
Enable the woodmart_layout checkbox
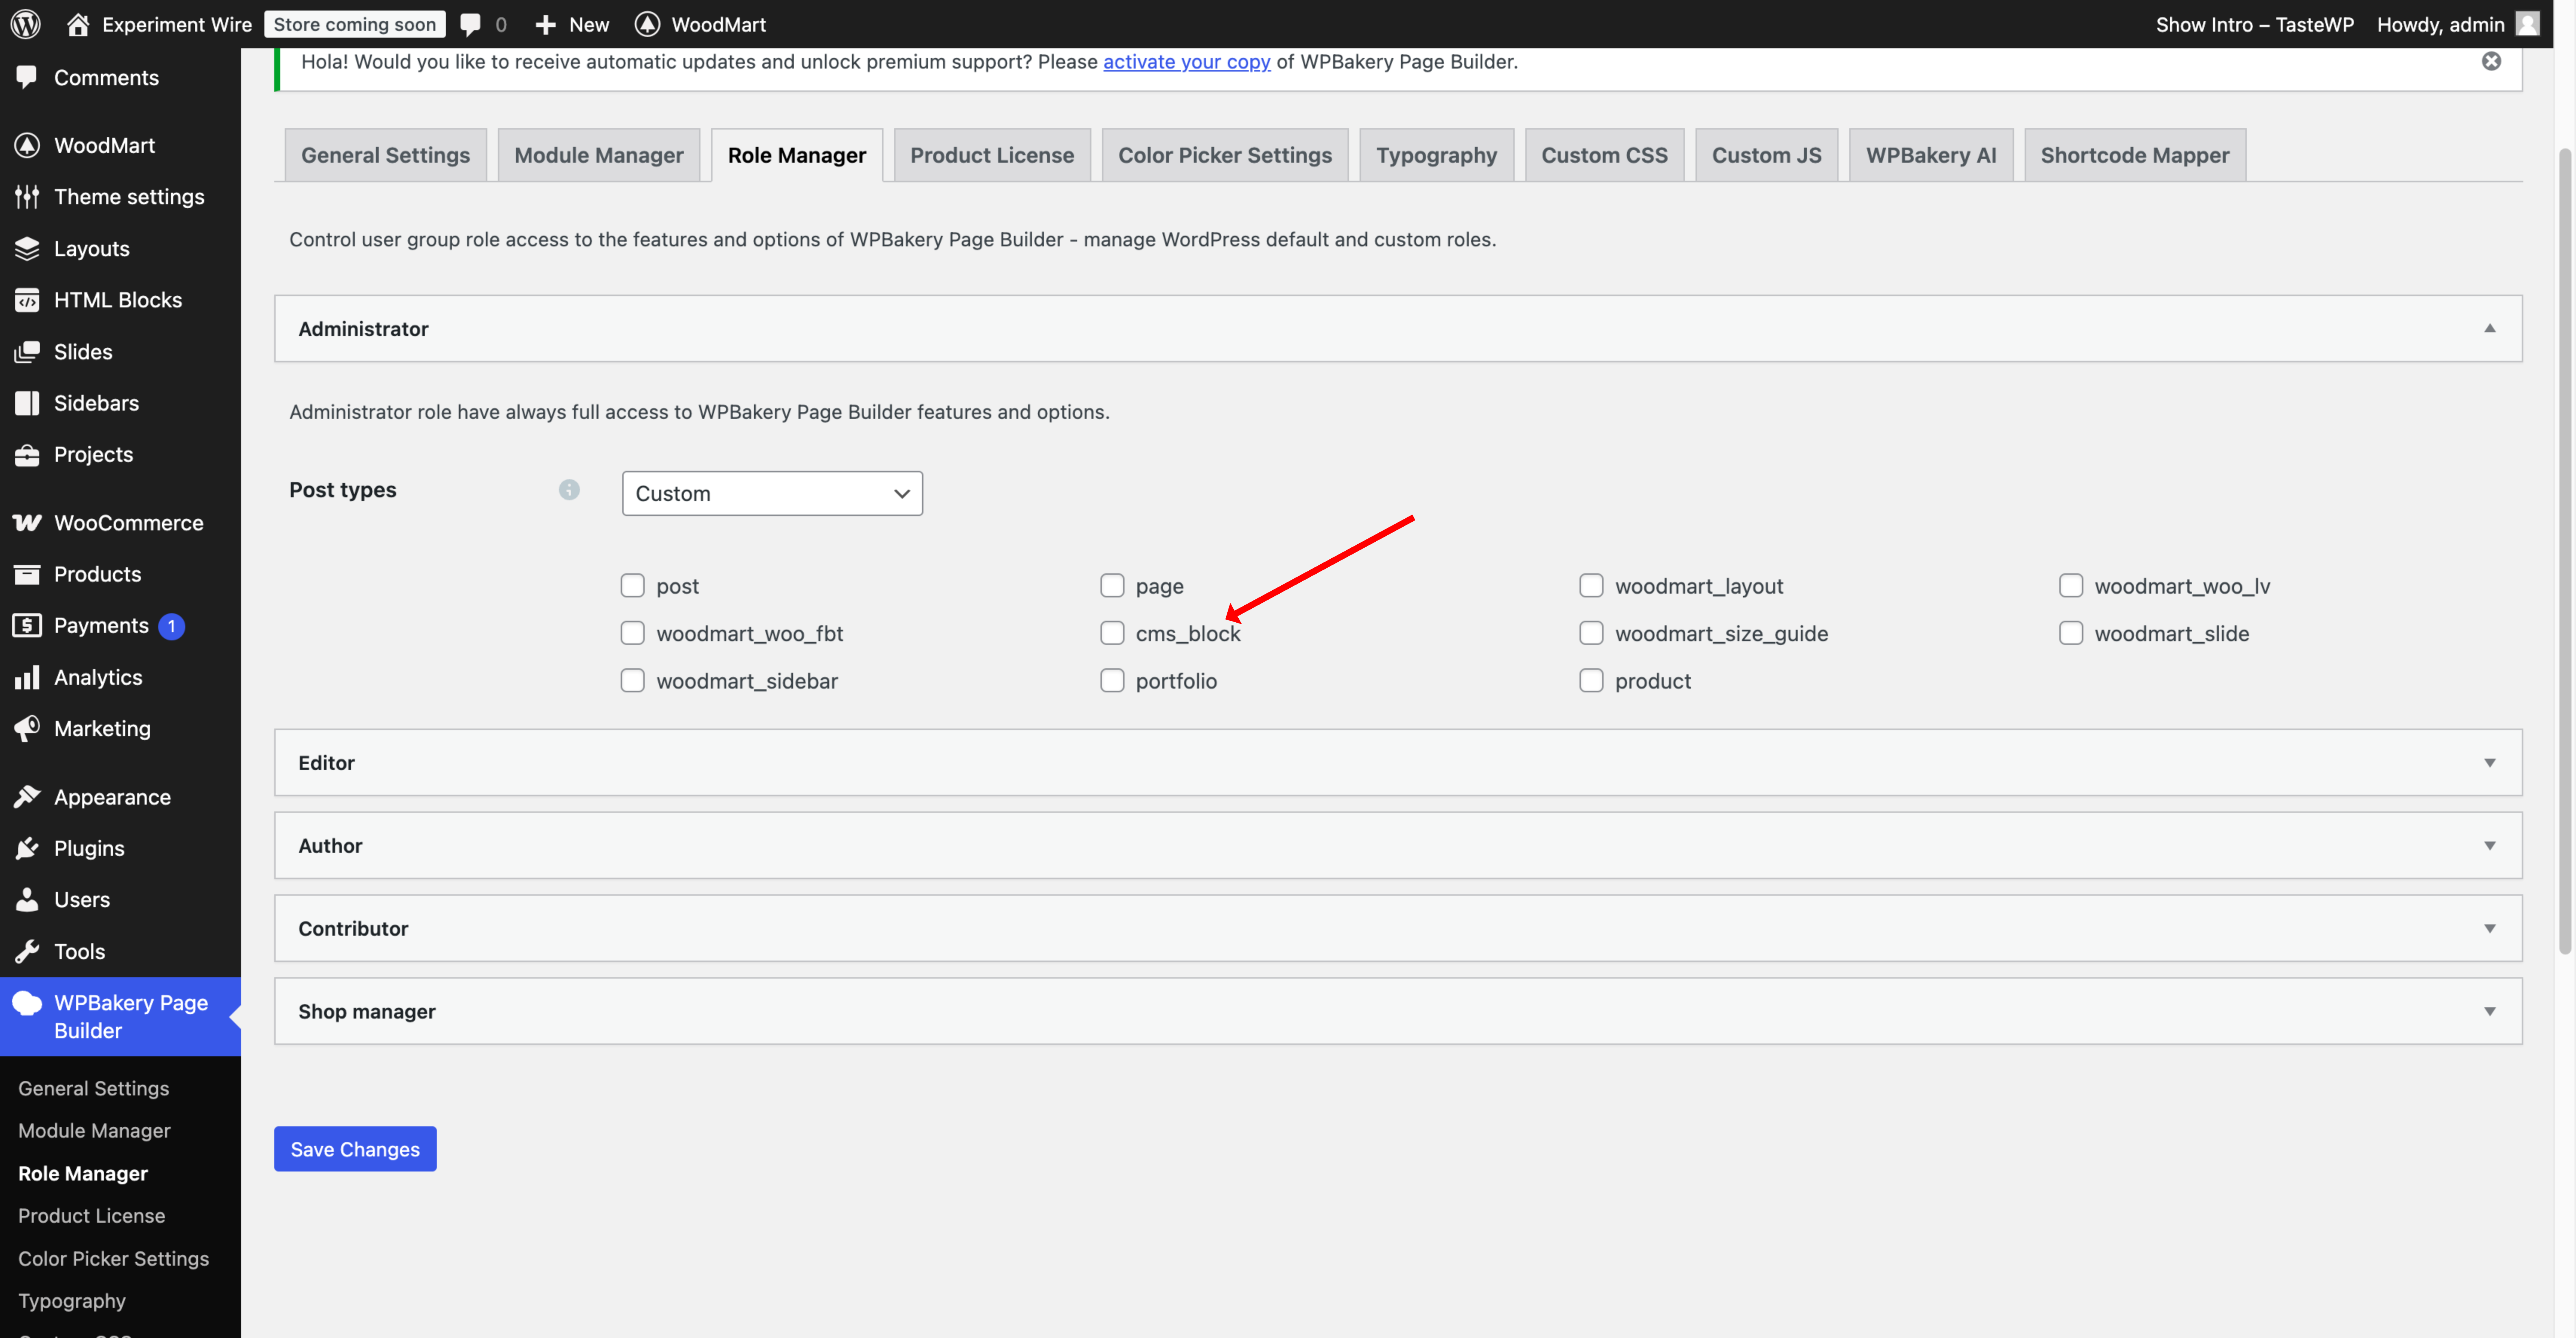1591,586
